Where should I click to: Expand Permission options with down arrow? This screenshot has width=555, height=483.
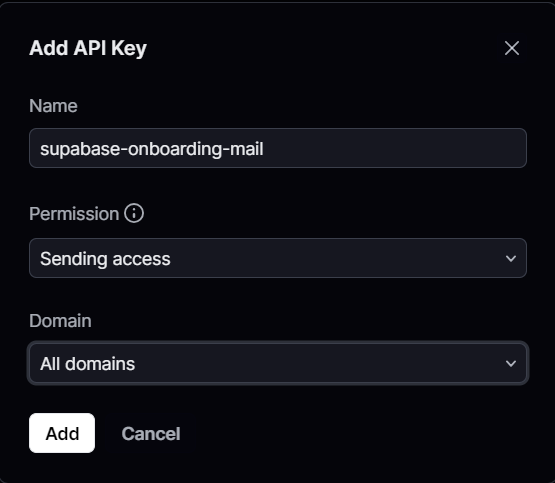tap(511, 259)
